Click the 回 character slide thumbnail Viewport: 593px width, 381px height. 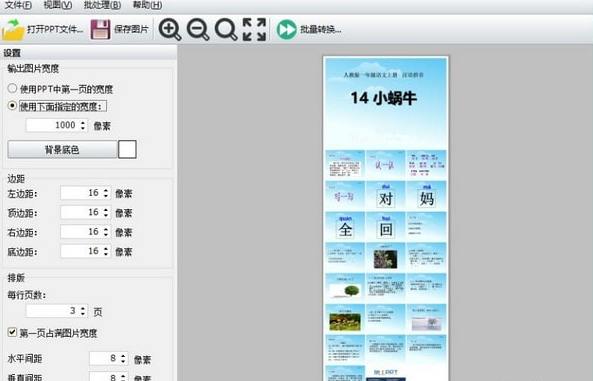[386, 226]
